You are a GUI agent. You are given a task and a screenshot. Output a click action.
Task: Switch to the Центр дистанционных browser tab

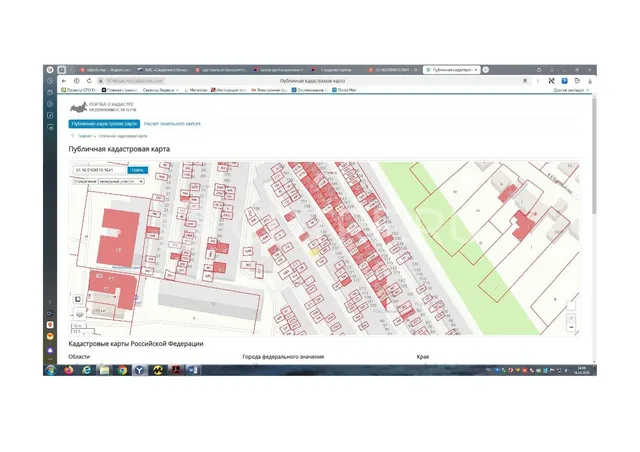coord(278,70)
